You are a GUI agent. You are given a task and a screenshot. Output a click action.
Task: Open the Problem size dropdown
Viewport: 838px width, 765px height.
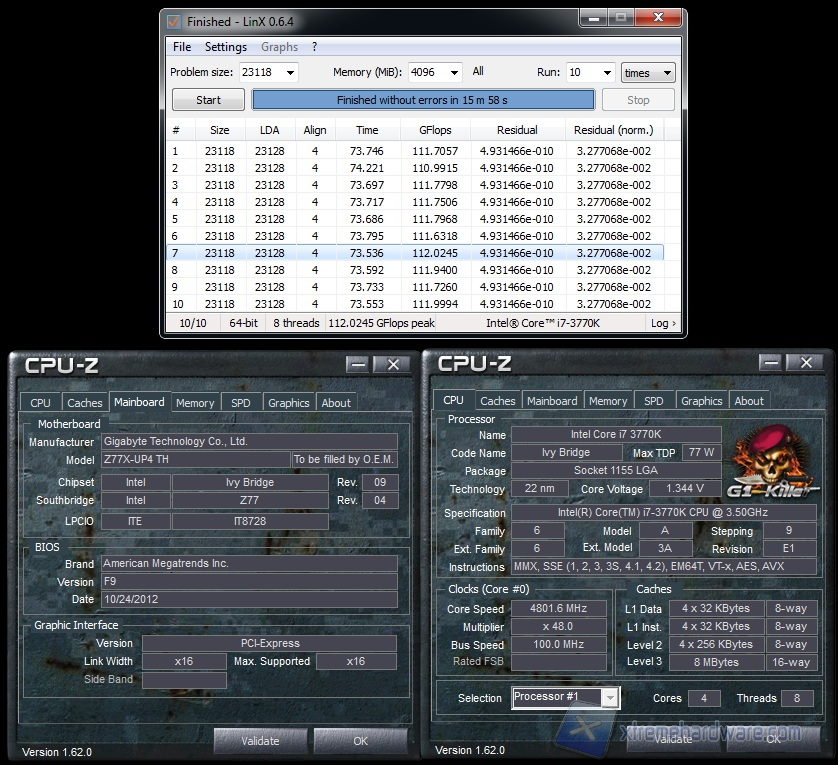tap(289, 72)
